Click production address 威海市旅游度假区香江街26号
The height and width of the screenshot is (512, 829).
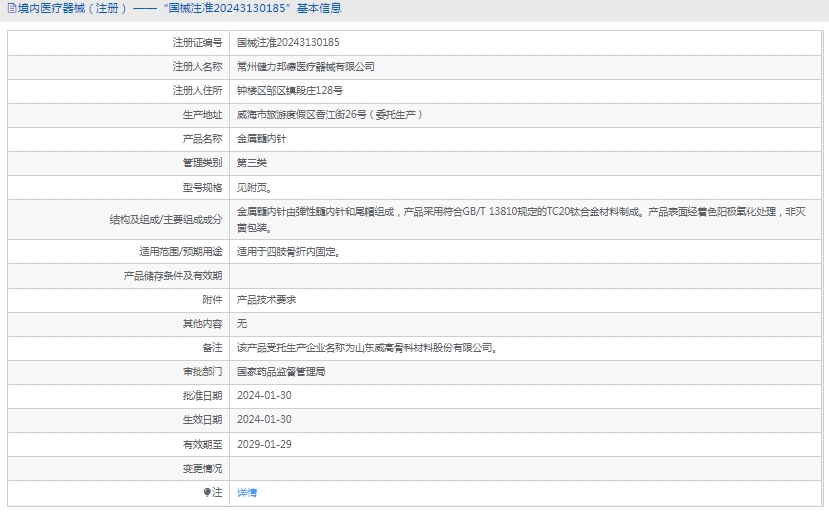coord(330,115)
